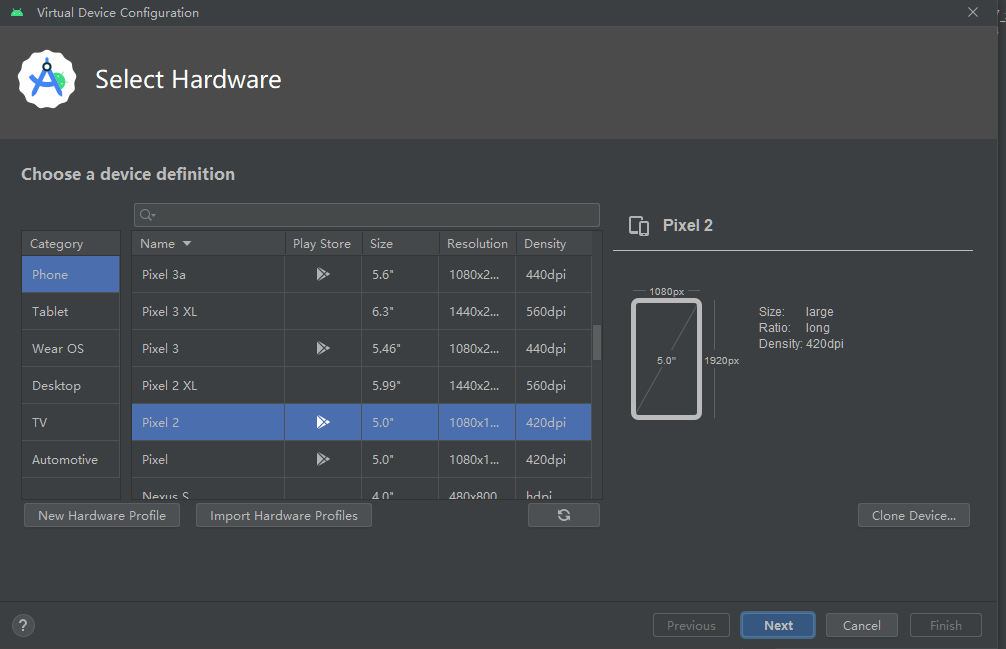Click the New Hardware Profile button
1006x649 pixels.
(x=101, y=514)
